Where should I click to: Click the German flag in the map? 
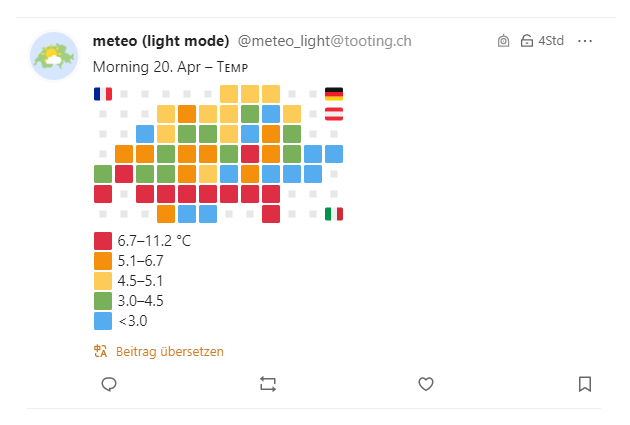pos(334,94)
